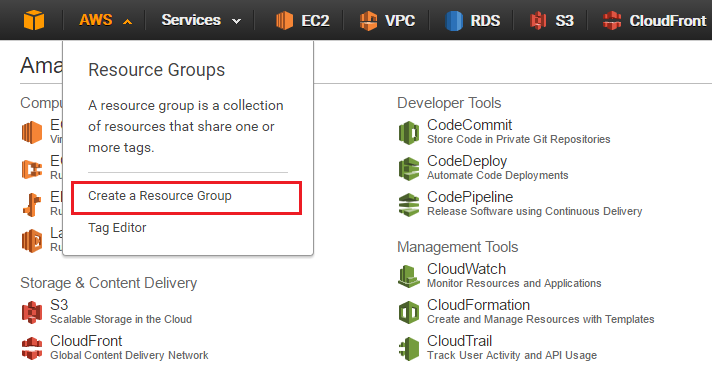712x369 pixels.
Task: Click the S3 shortcut icon in navbar
Action: pyautogui.click(x=538, y=20)
